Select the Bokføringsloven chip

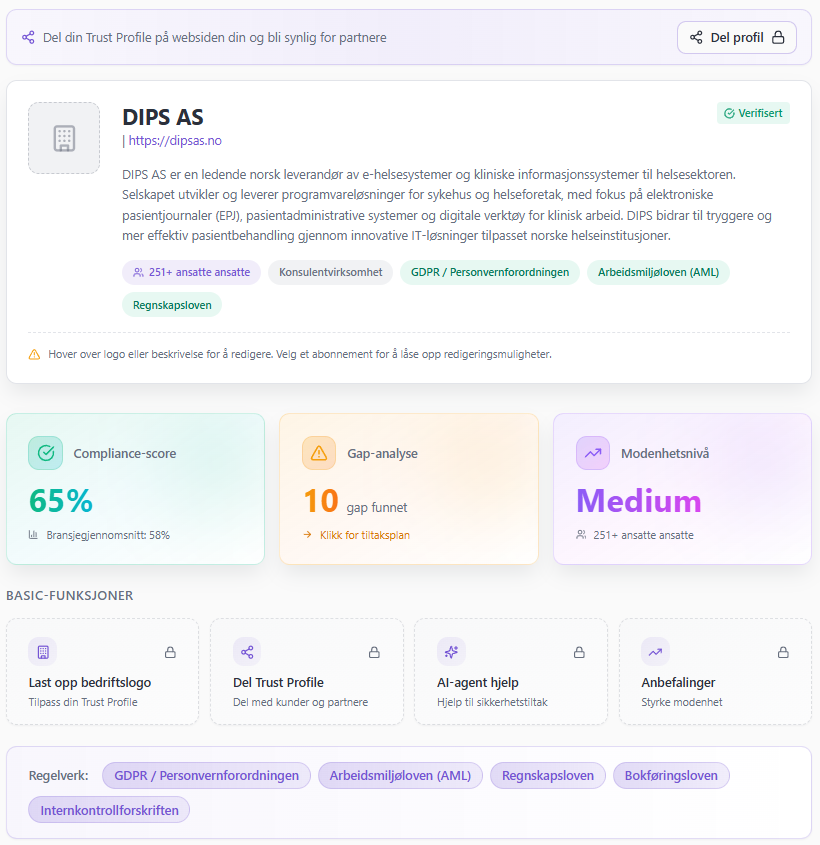(671, 775)
